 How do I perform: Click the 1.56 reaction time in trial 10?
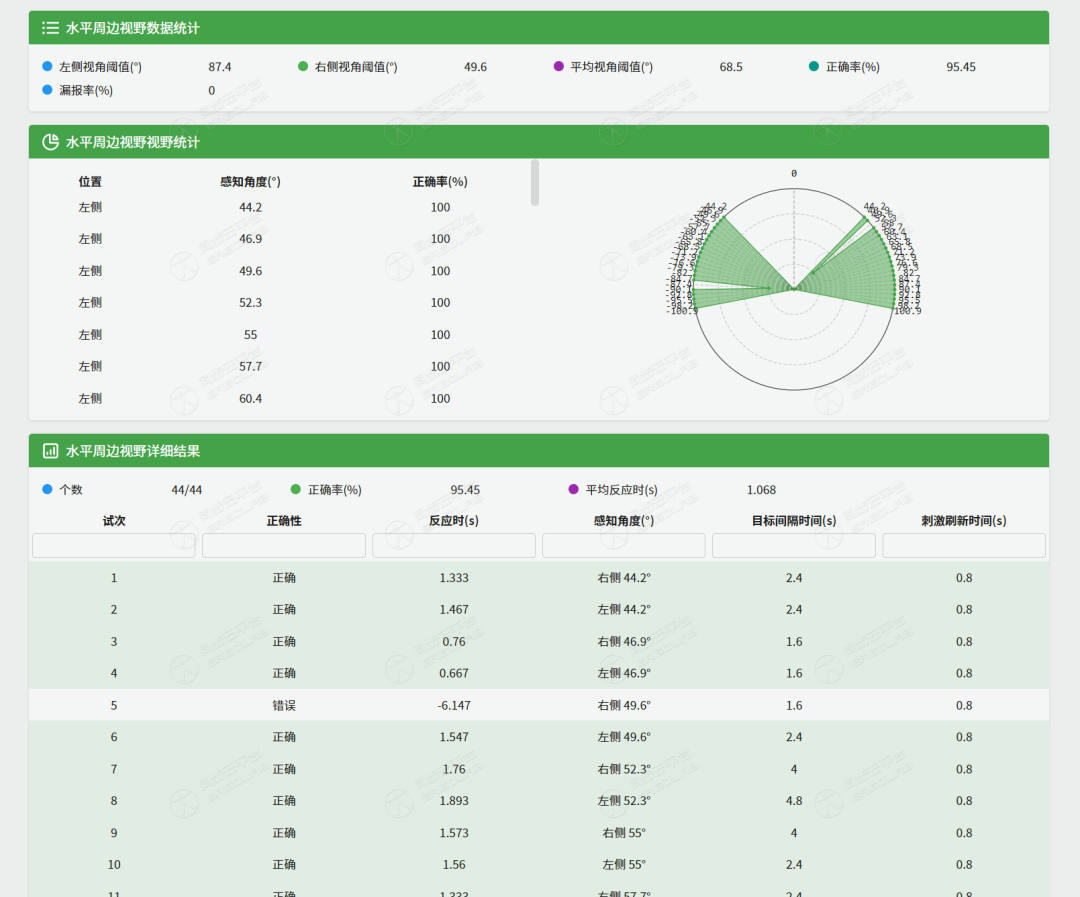tap(454, 865)
